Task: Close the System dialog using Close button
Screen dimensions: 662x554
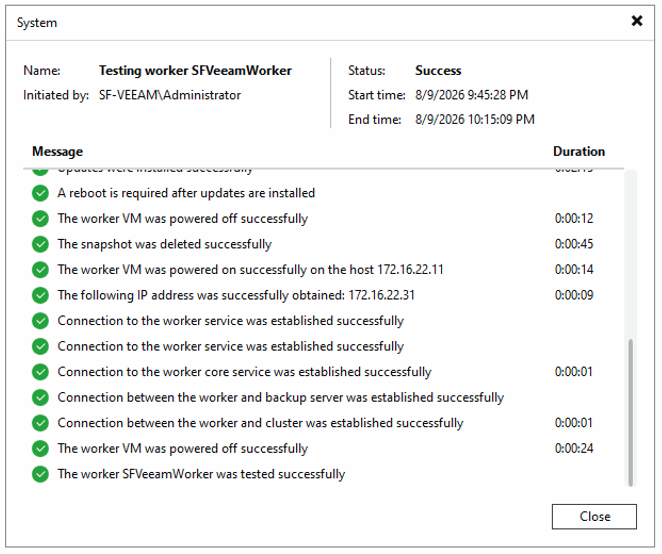Action: coord(594,516)
